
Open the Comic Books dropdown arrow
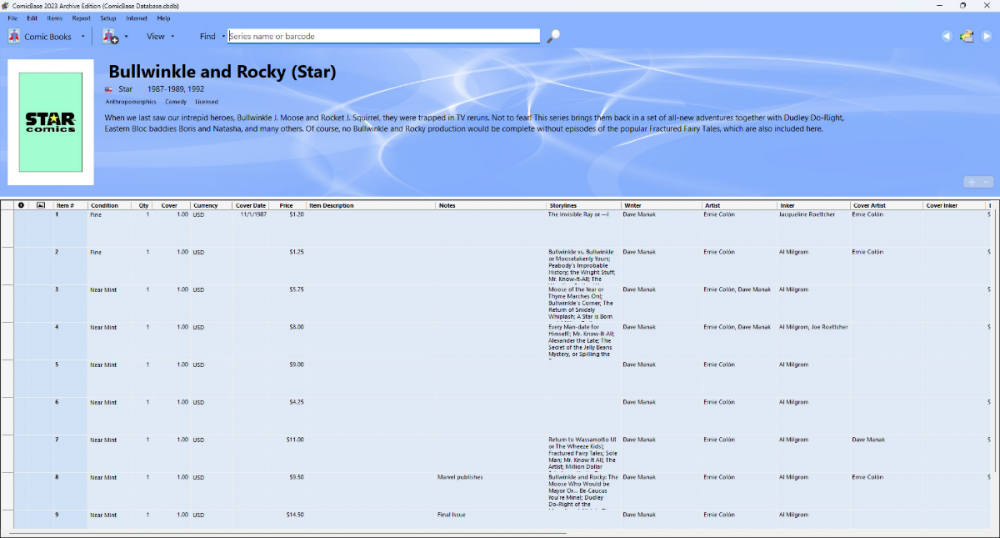coord(83,36)
